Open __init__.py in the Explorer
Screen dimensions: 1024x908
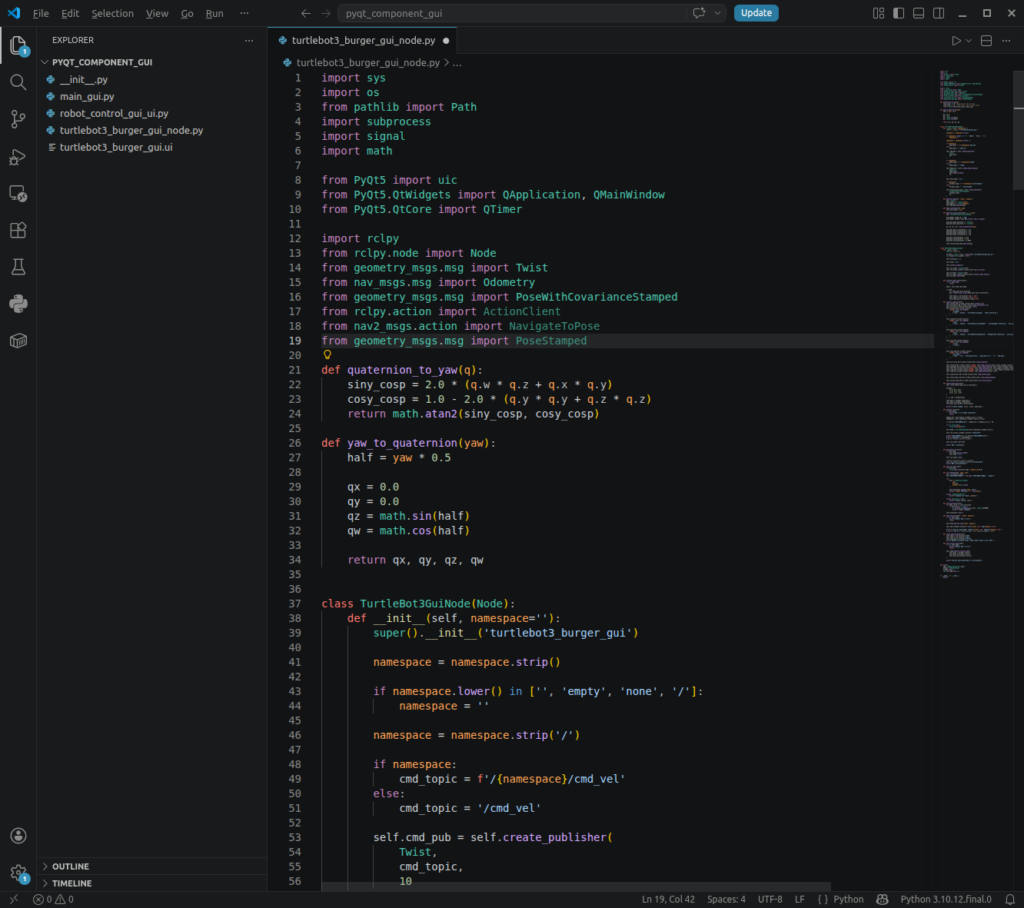point(152,80)
